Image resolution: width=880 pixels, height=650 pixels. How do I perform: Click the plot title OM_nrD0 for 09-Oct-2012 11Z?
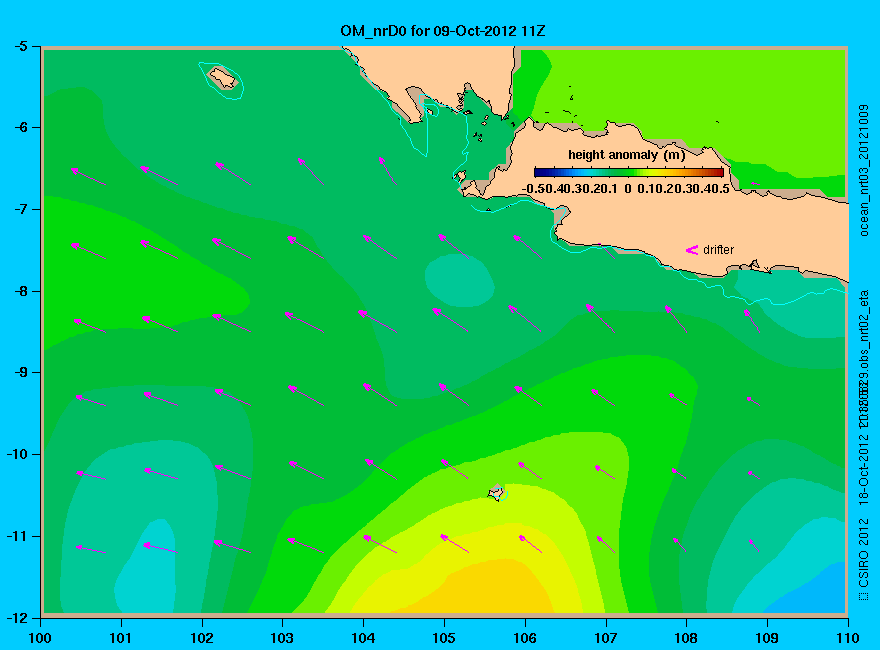tap(443, 31)
